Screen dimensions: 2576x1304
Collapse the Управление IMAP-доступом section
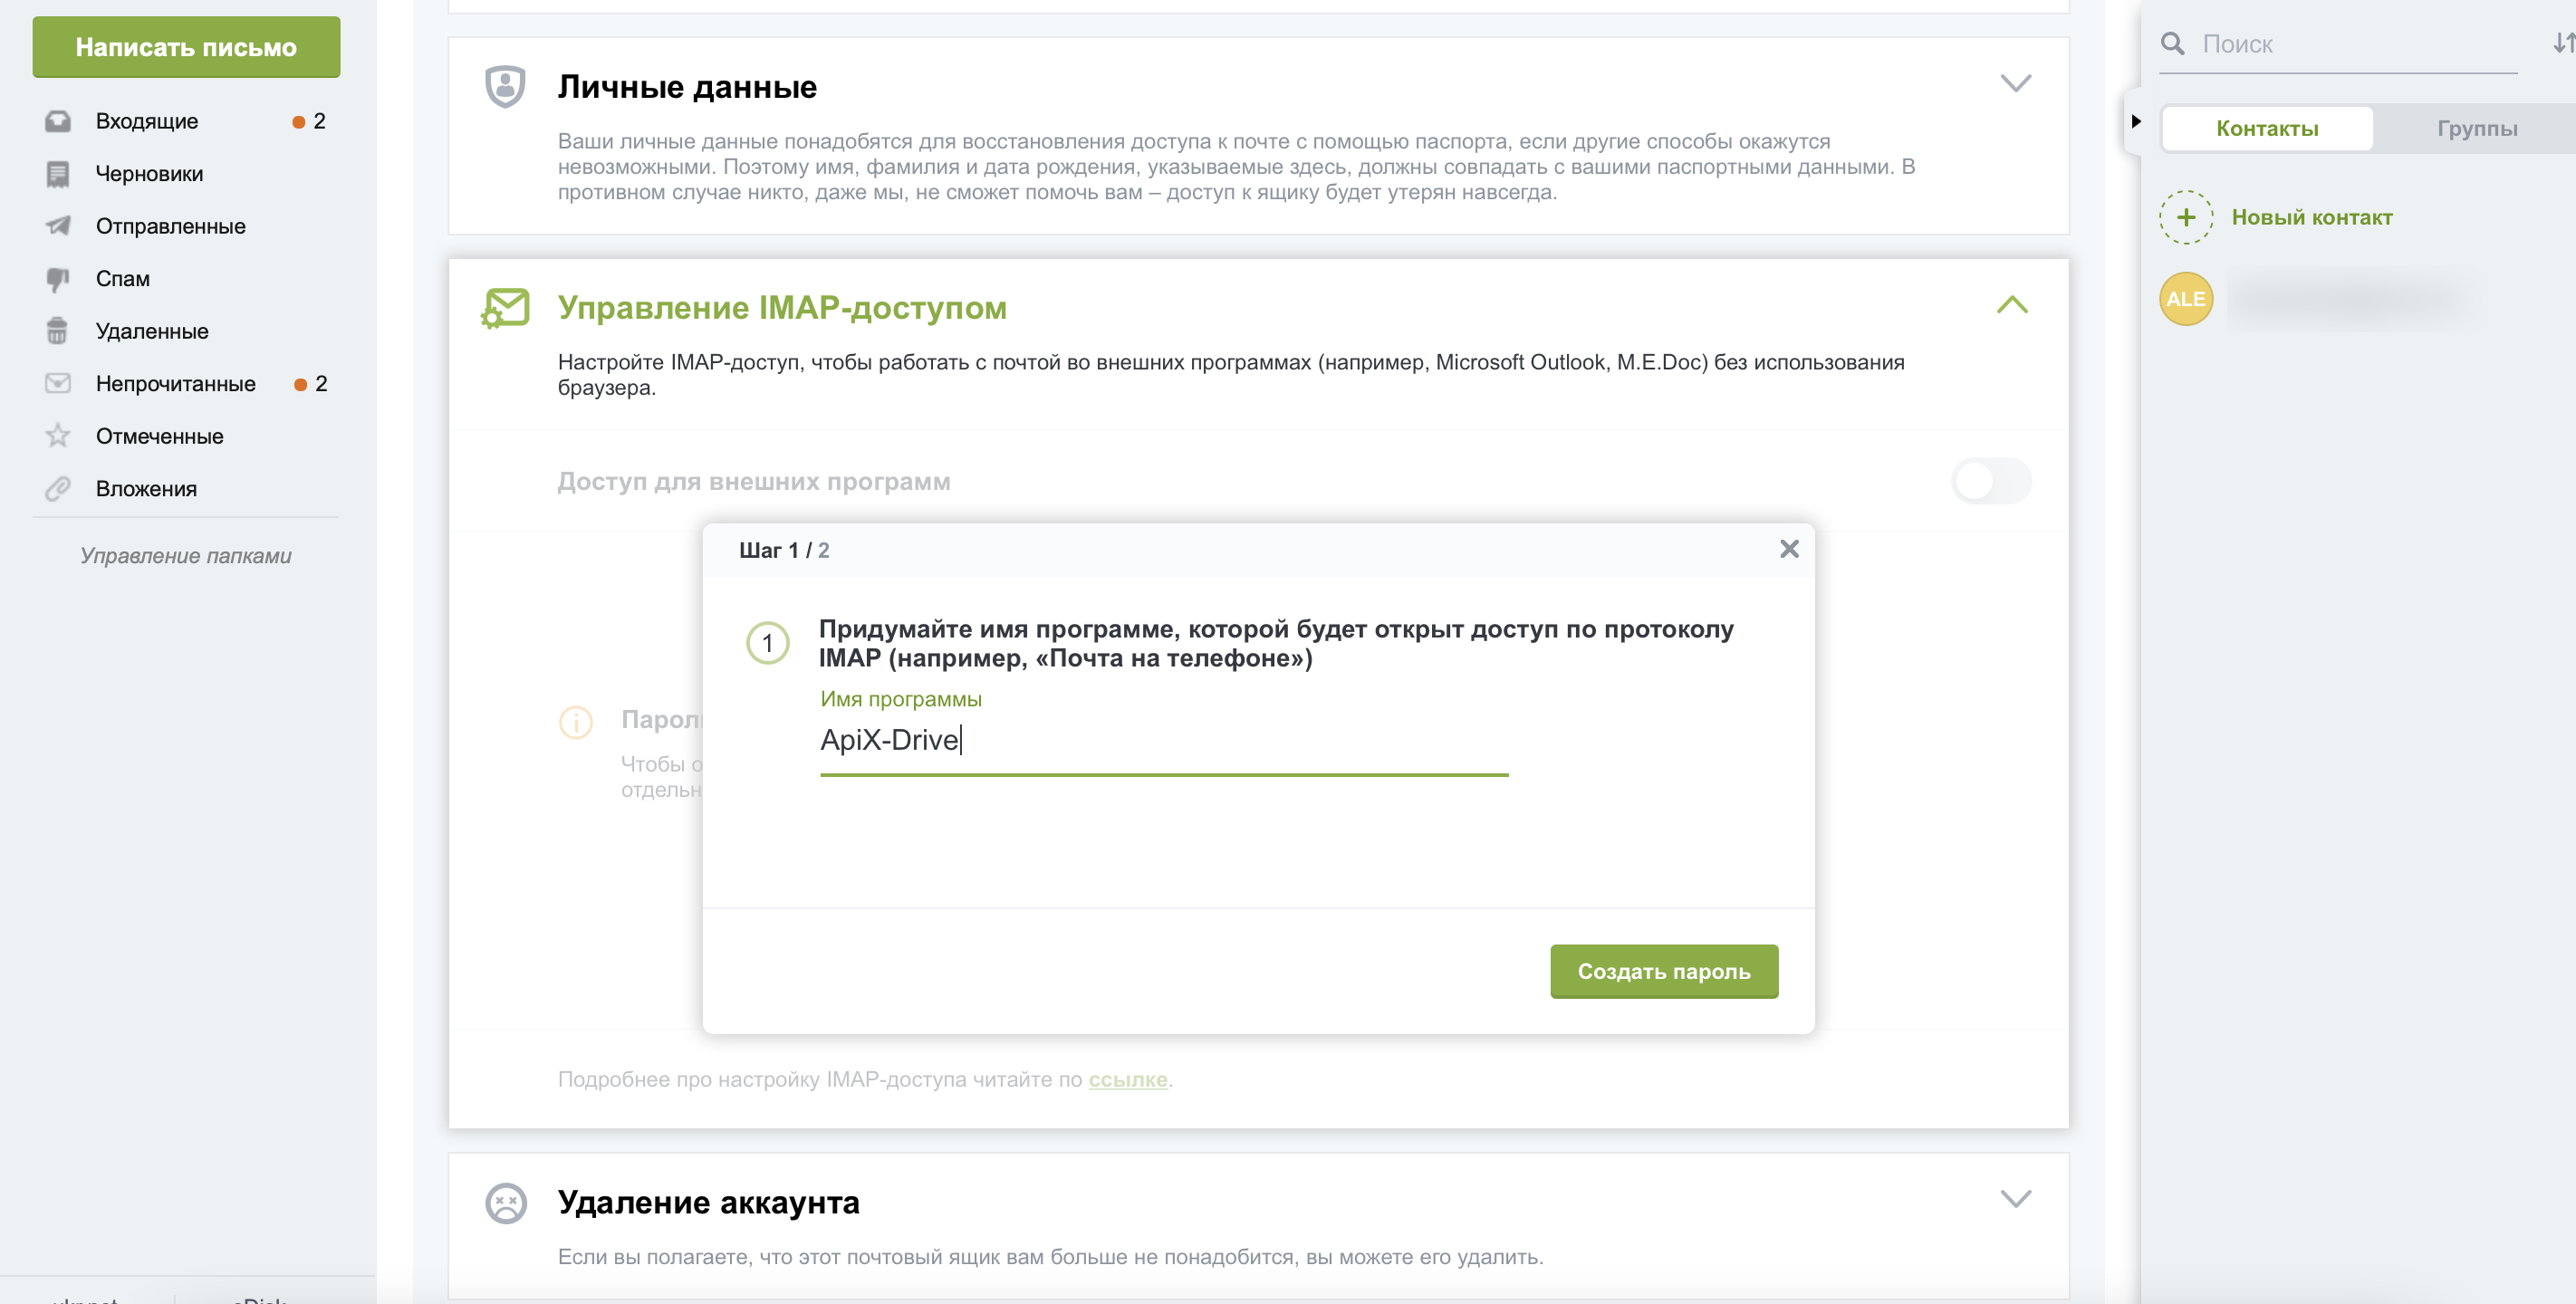[x=2013, y=304]
